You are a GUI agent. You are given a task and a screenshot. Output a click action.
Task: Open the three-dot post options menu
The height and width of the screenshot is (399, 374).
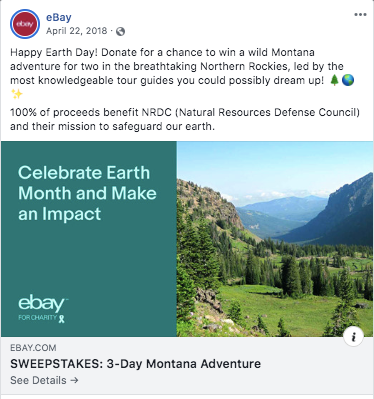360,15
